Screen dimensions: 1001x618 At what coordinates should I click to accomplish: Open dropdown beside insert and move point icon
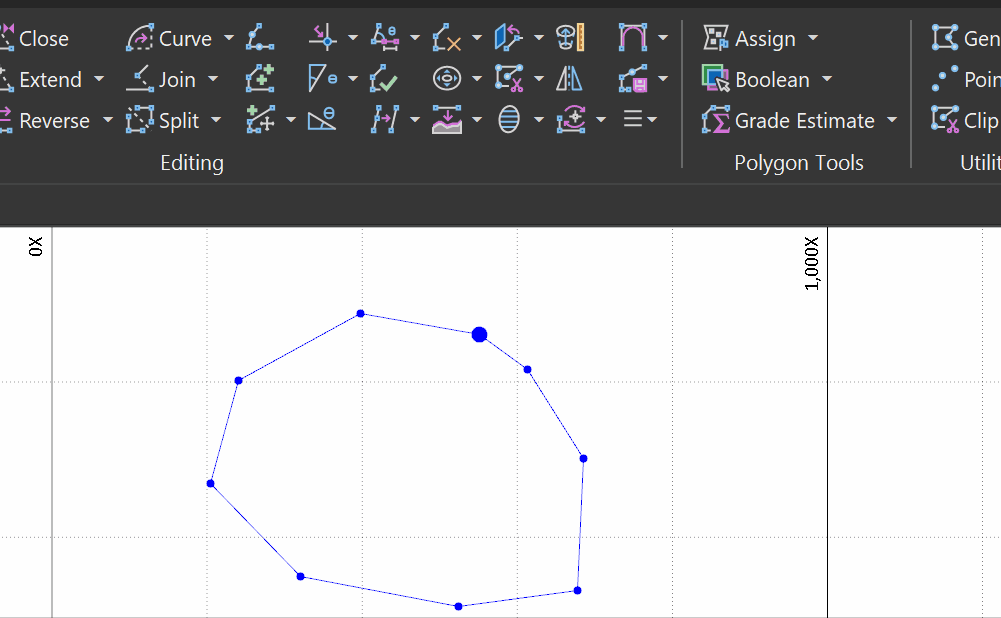point(291,119)
